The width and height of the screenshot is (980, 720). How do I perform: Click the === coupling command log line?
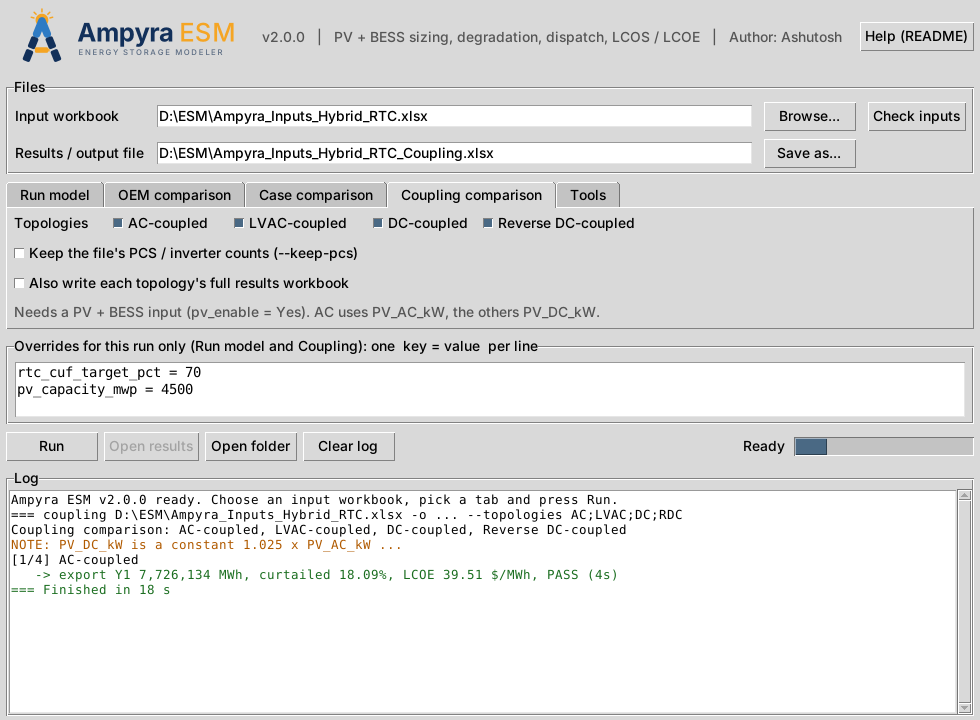[347, 515]
